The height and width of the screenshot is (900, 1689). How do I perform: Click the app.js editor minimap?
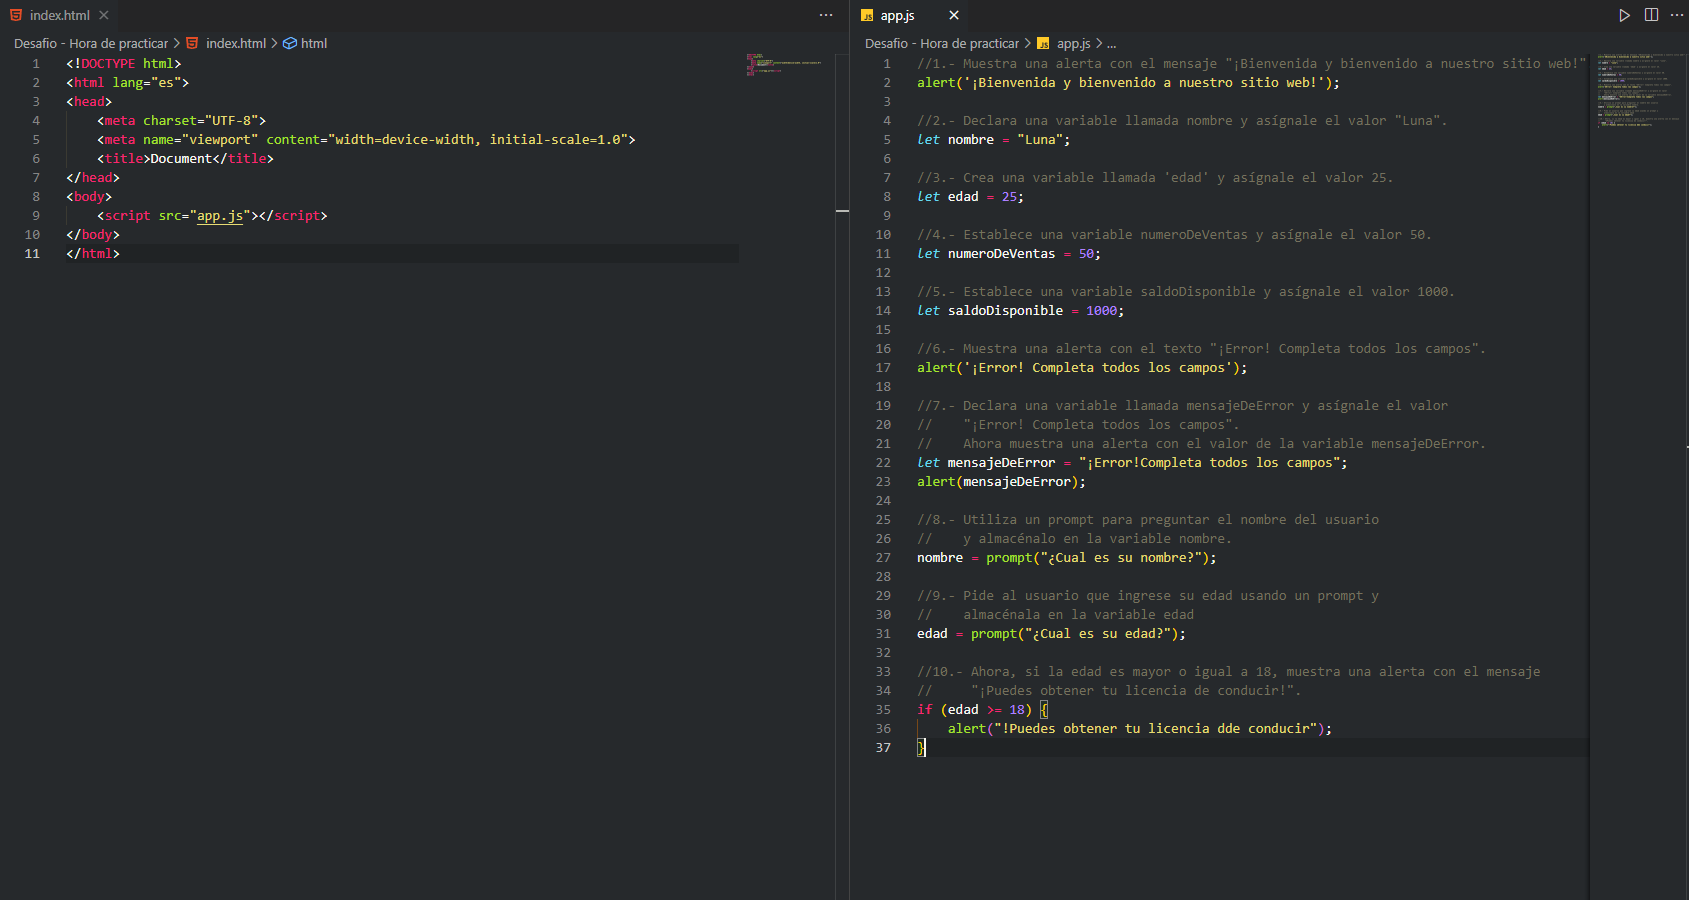pyautogui.click(x=1639, y=90)
